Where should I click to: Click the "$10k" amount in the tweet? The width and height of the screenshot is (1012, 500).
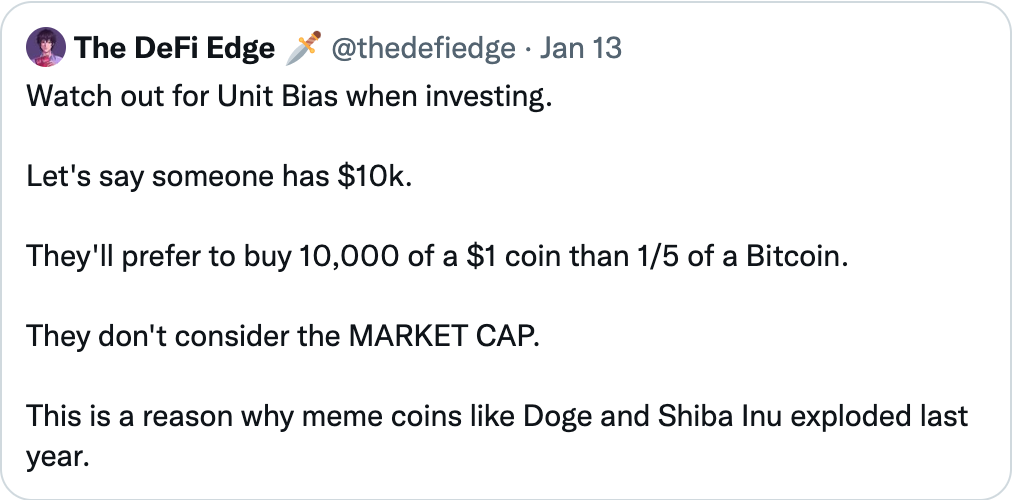[x=374, y=176]
